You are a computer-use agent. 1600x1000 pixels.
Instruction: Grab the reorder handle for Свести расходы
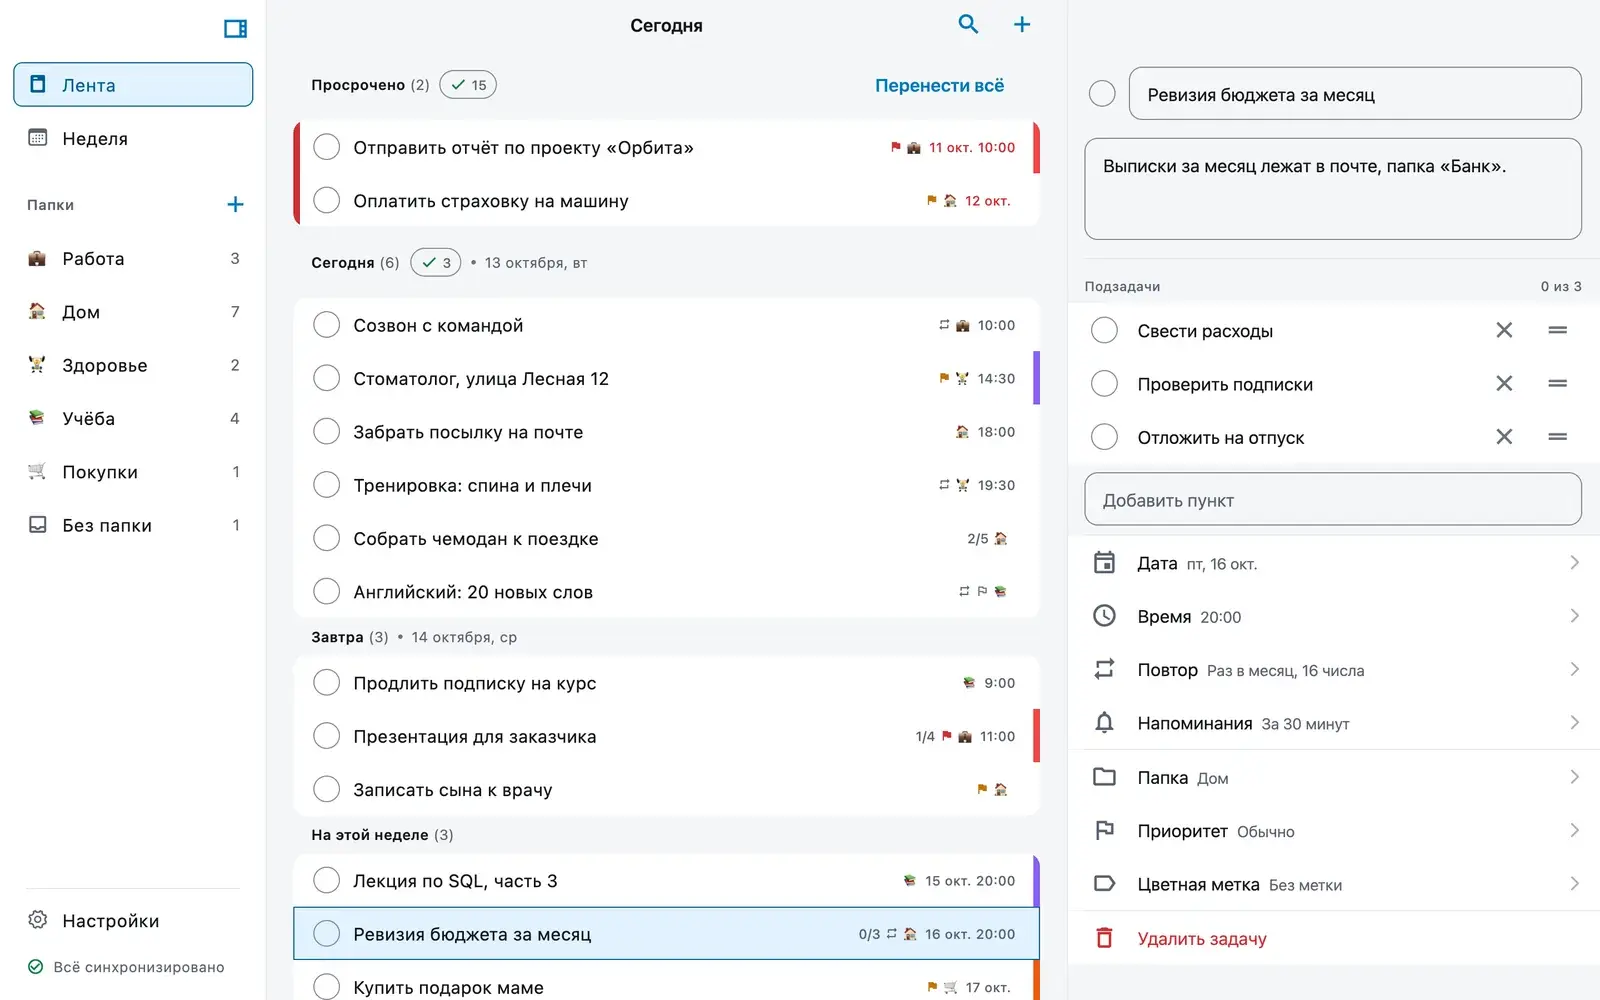(1557, 330)
